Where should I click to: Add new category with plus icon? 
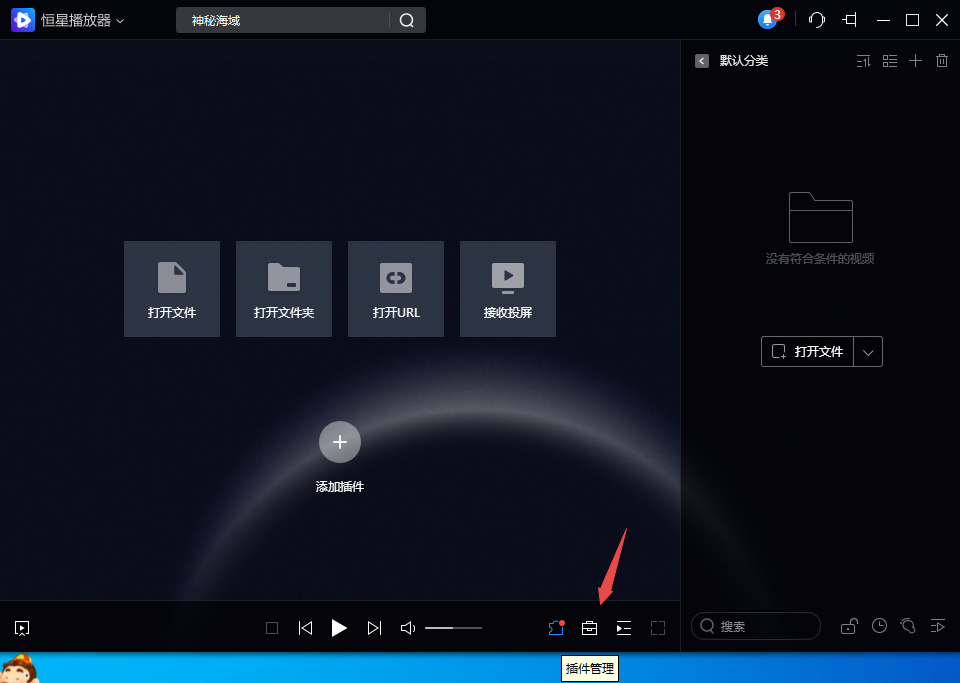pyautogui.click(x=915, y=61)
